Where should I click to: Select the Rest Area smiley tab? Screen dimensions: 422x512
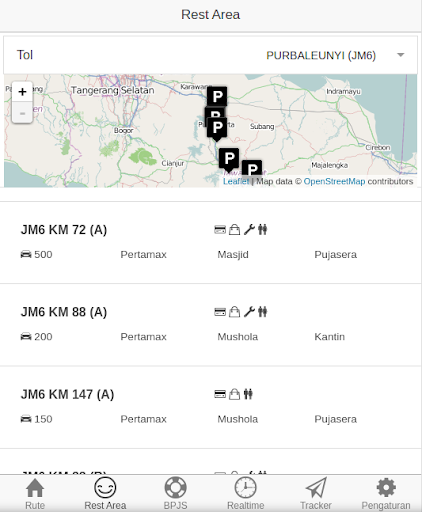coord(105,493)
